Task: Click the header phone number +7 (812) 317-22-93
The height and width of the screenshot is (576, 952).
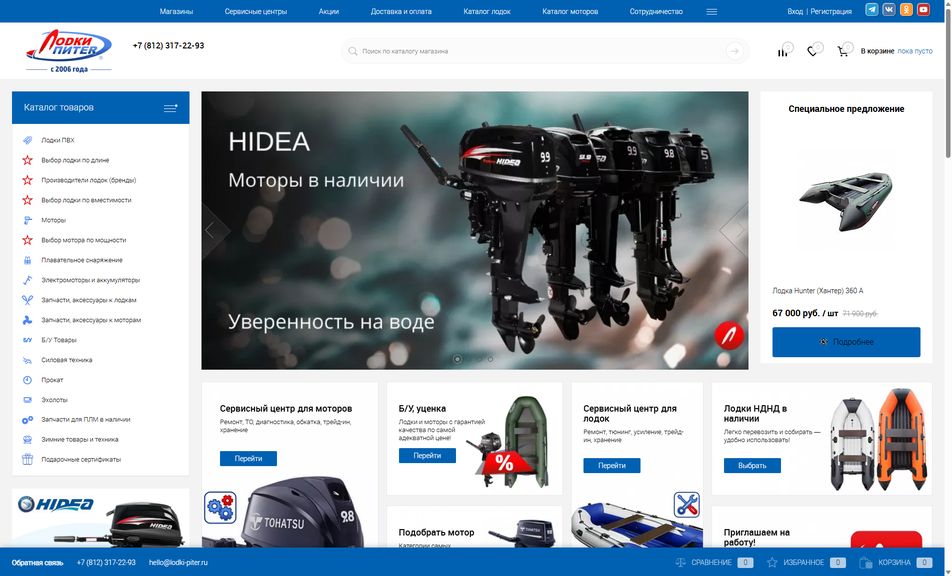Action: point(168,46)
